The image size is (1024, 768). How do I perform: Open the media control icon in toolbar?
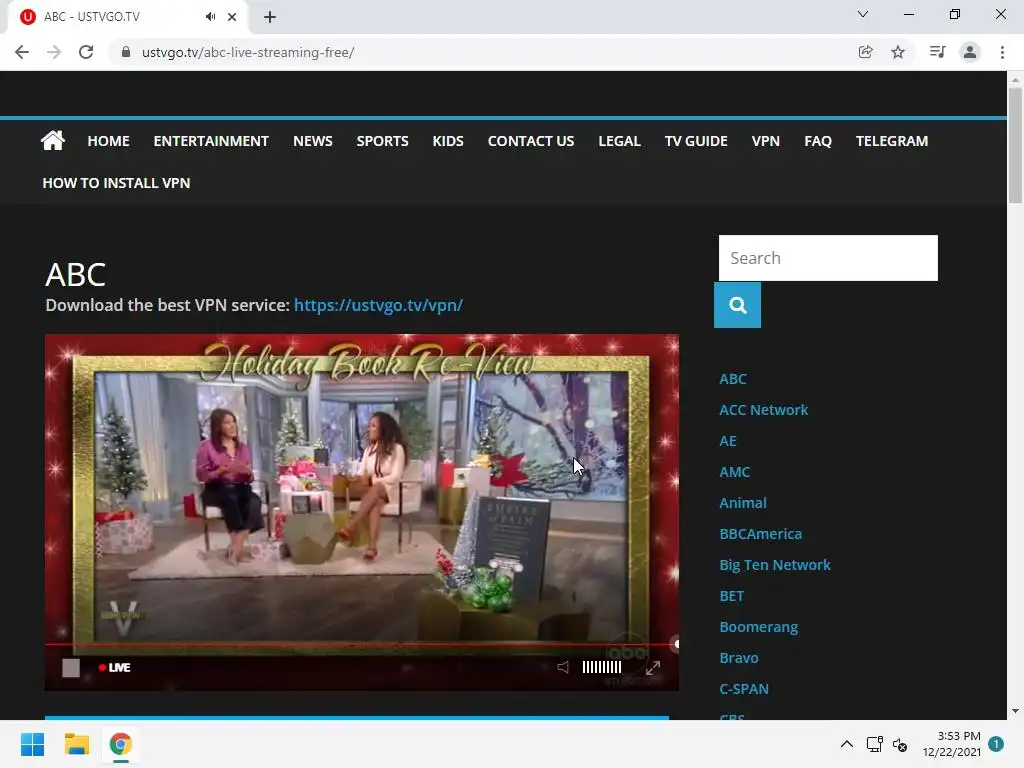click(937, 52)
